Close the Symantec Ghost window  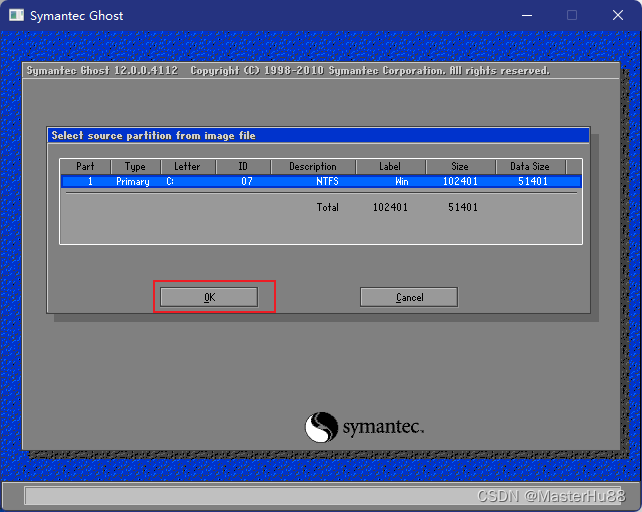618,16
